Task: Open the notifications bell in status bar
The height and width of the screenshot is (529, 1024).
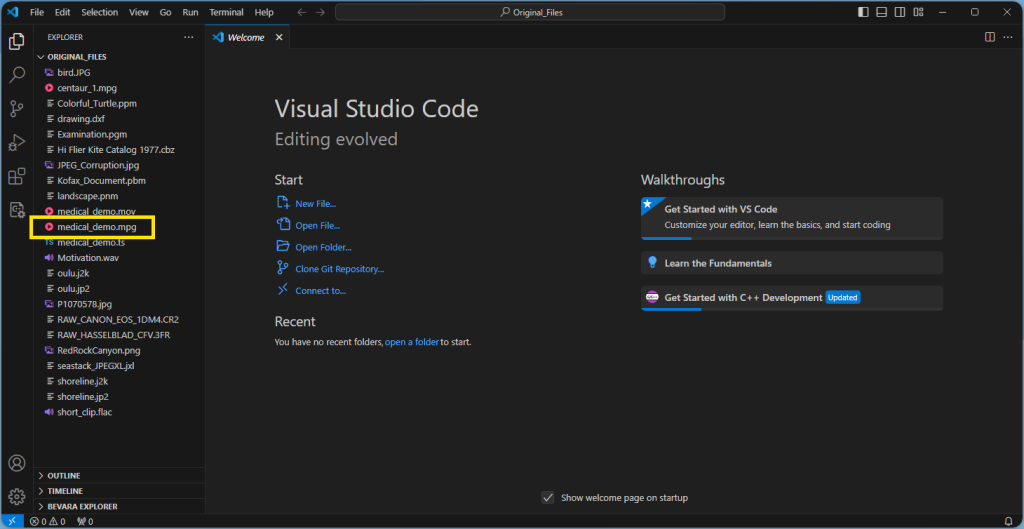Action: (x=1008, y=521)
